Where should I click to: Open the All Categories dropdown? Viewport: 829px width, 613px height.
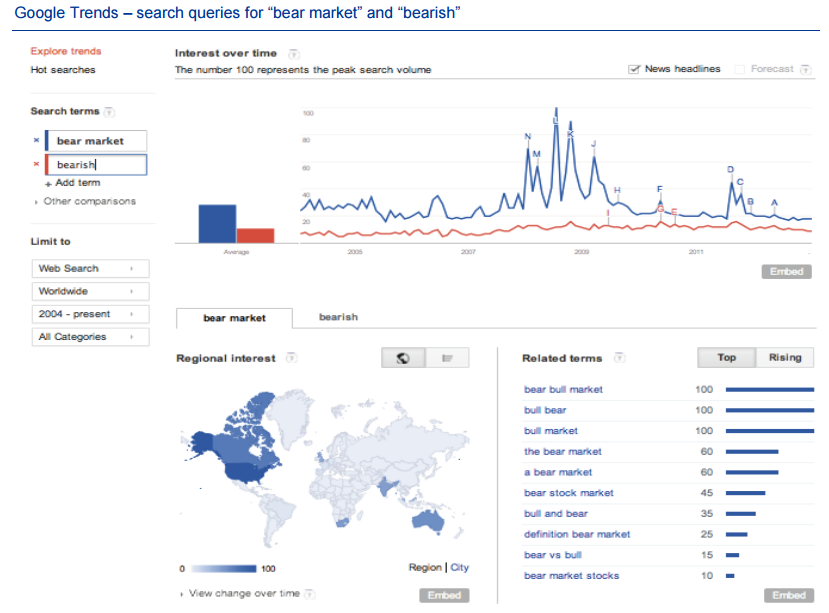tap(90, 336)
